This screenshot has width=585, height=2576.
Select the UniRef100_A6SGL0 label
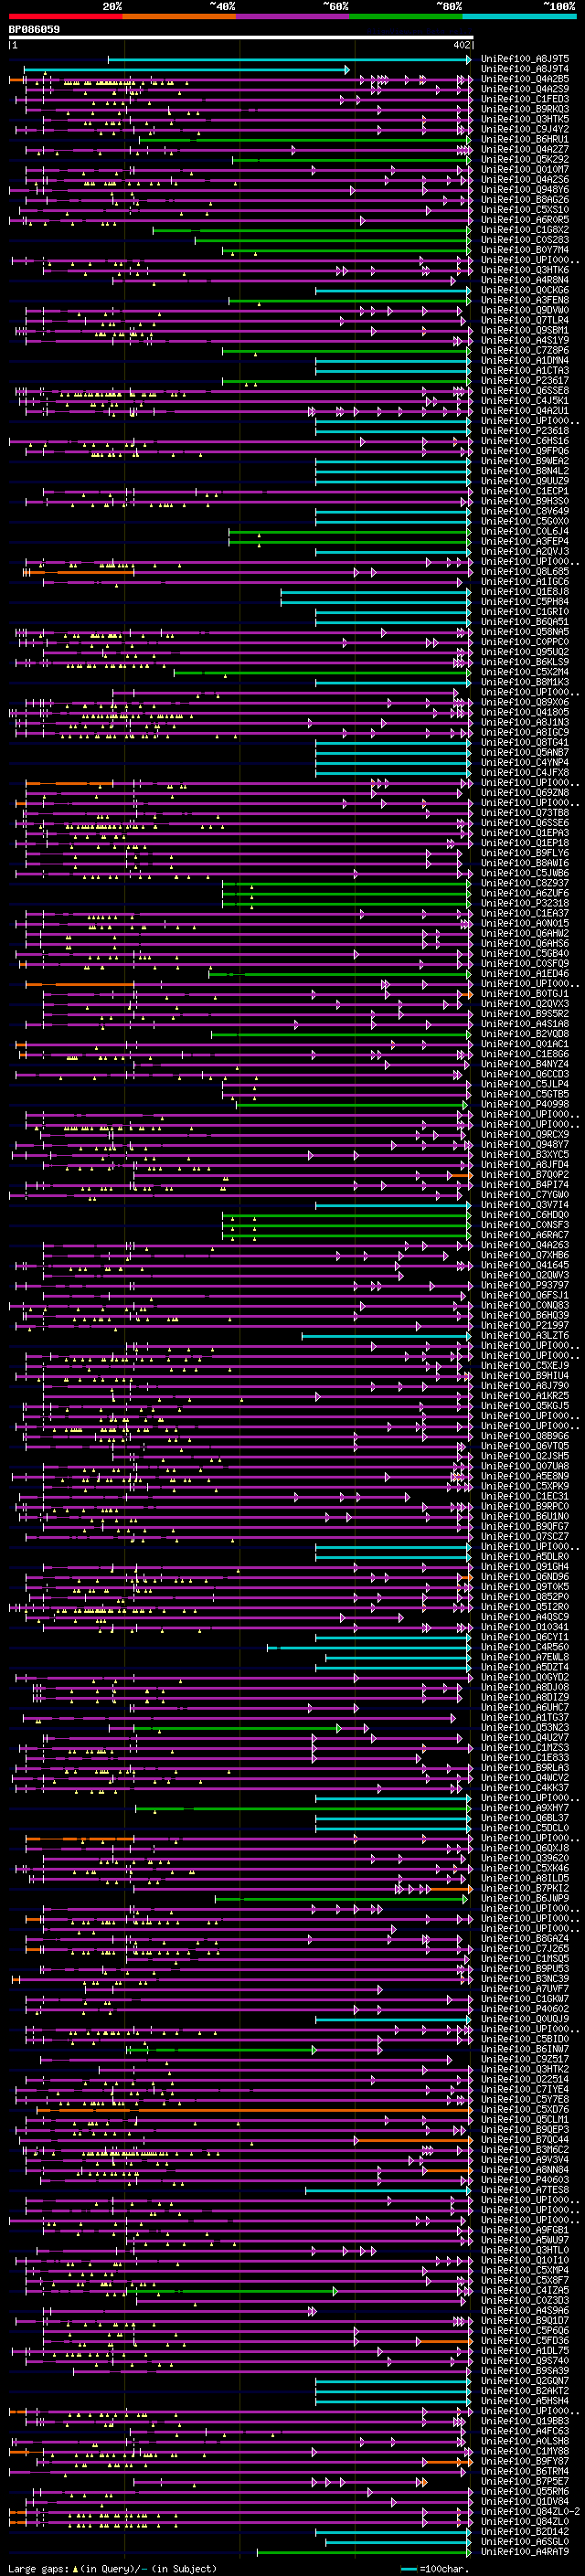(x=524, y=2541)
